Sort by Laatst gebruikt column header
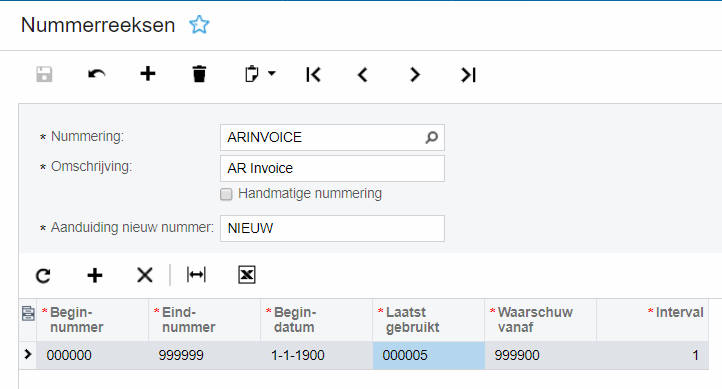Viewport: 722px width, 389px height. click(x=428, y=320)
